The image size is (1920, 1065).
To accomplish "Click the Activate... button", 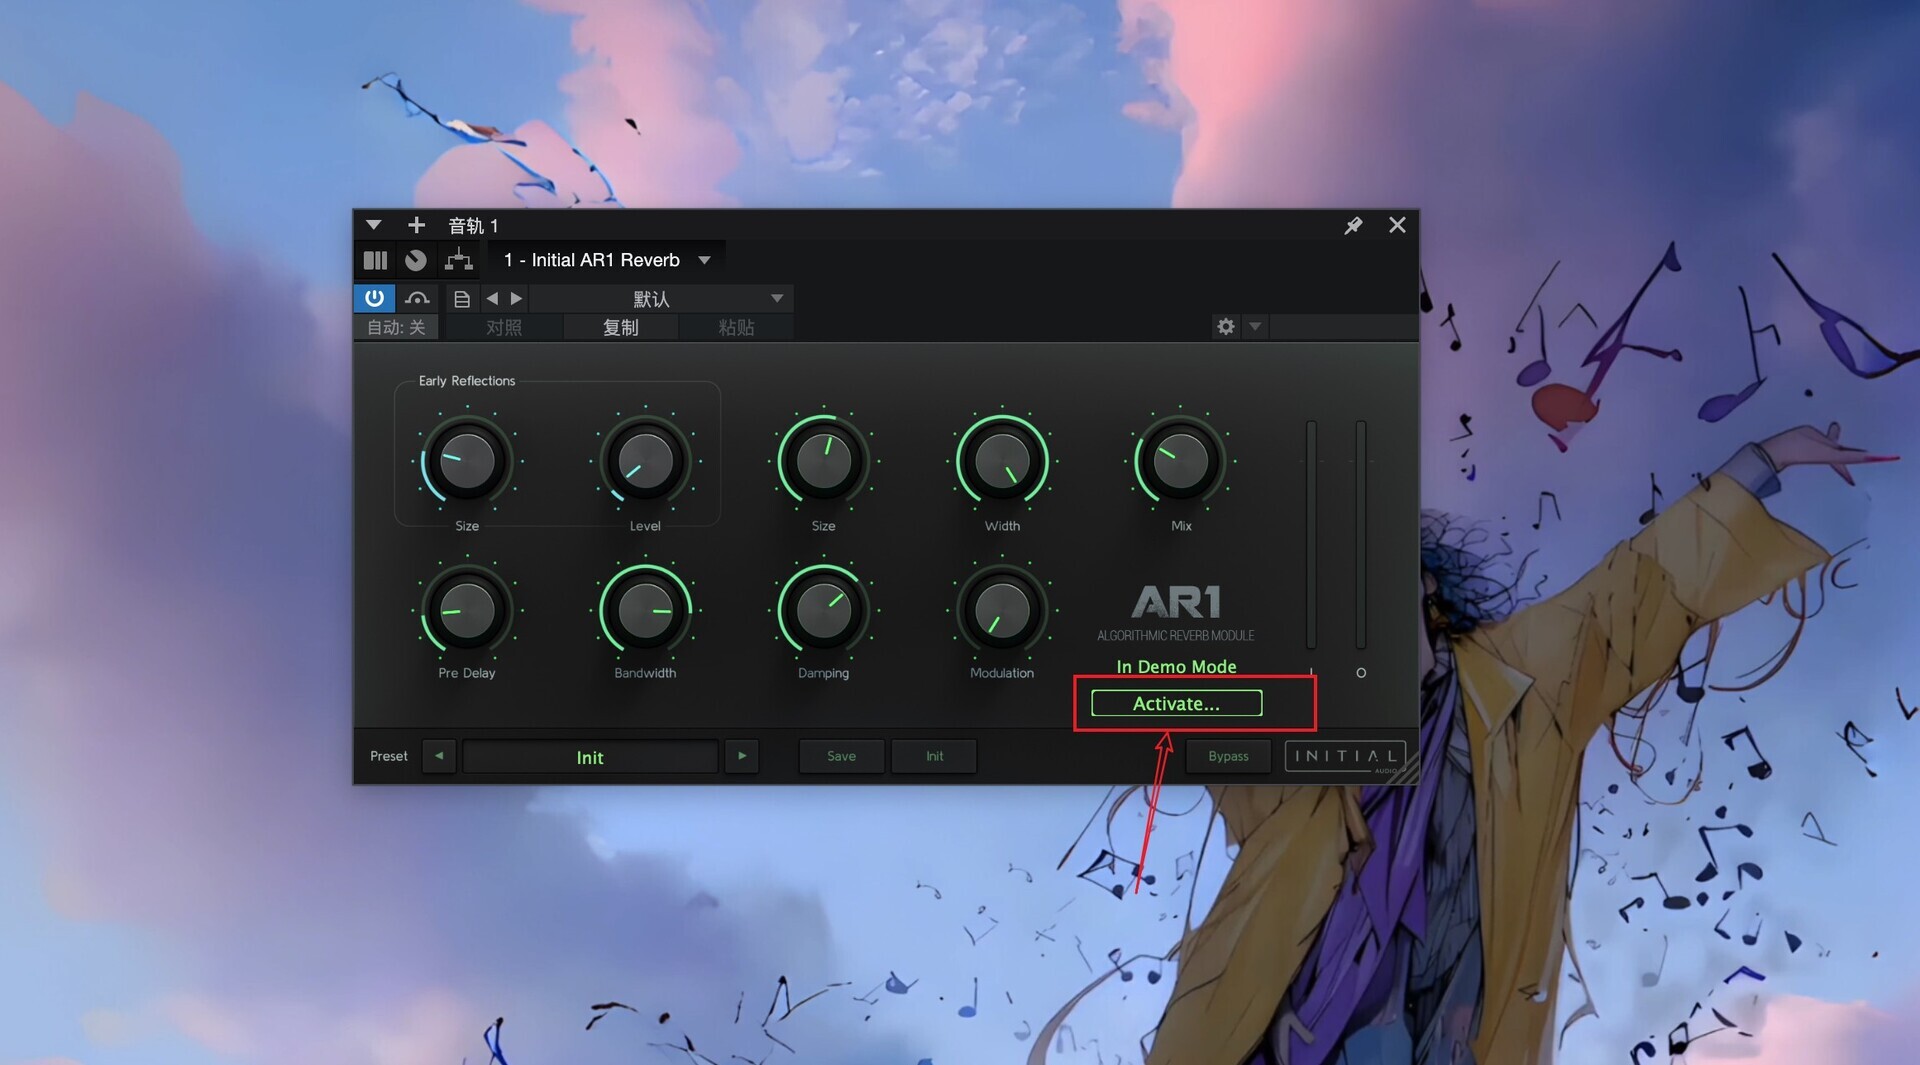I will (x=1176, y=703).
